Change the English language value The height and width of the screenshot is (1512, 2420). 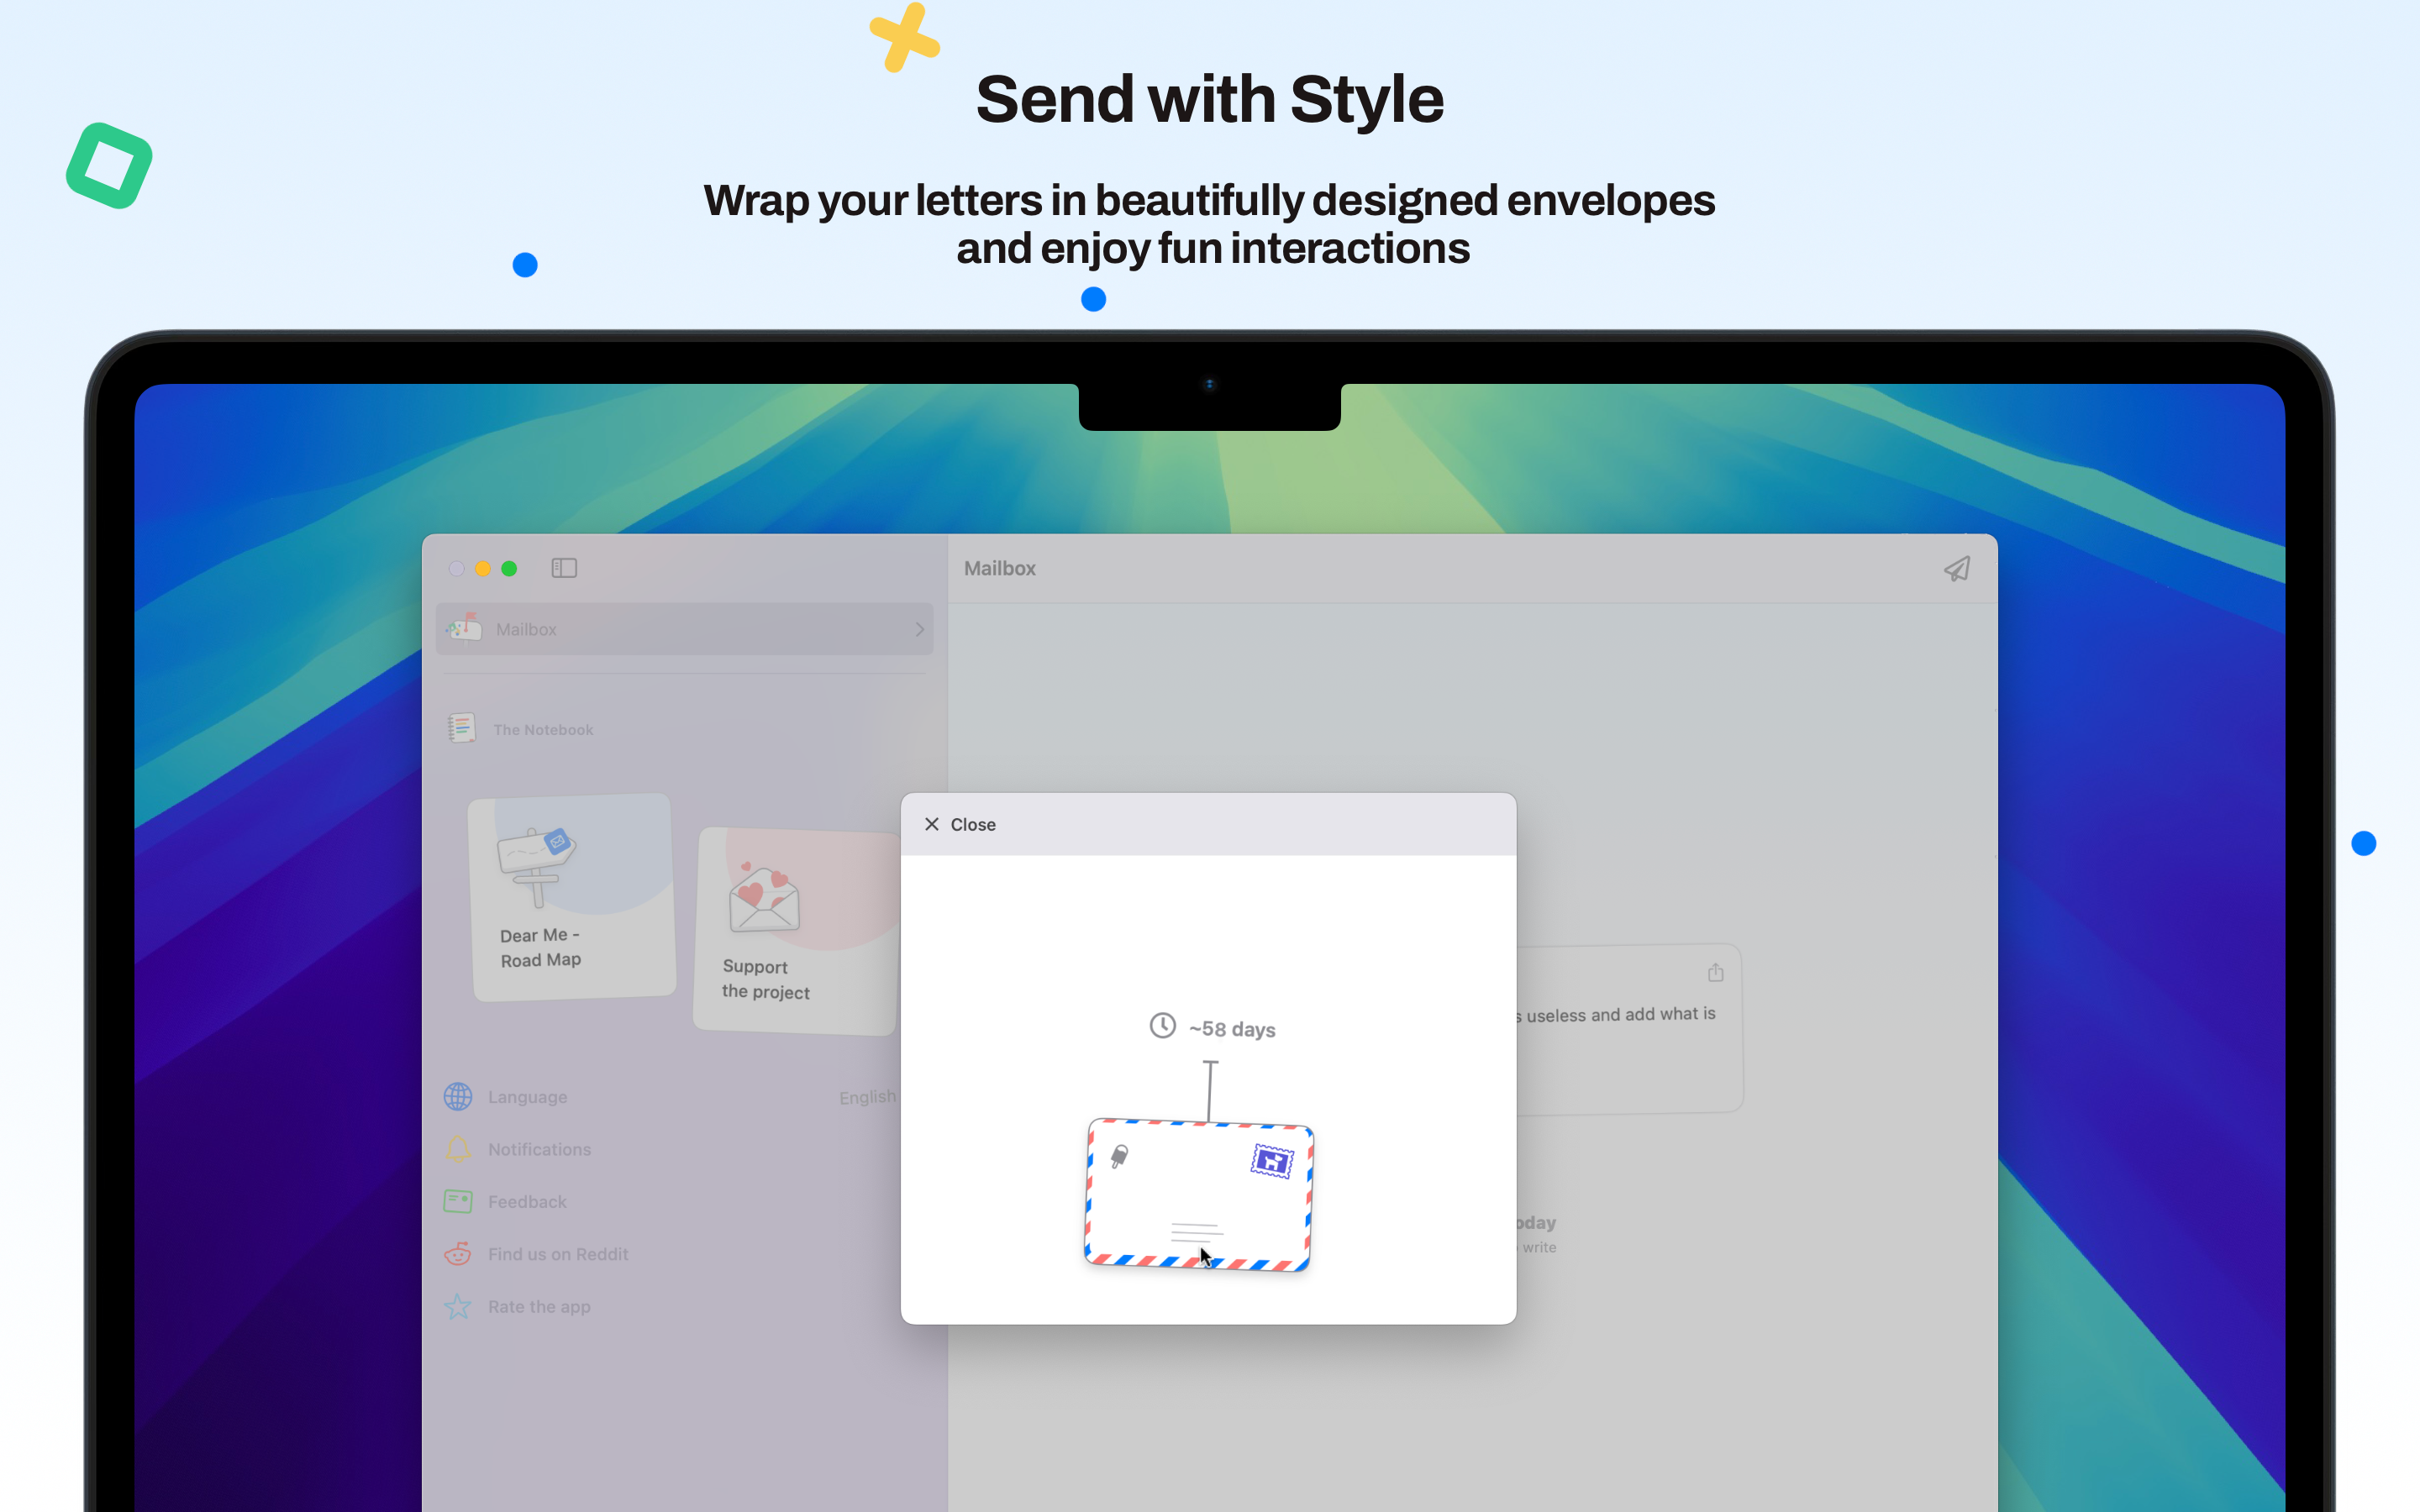(x=867, y=1097)
